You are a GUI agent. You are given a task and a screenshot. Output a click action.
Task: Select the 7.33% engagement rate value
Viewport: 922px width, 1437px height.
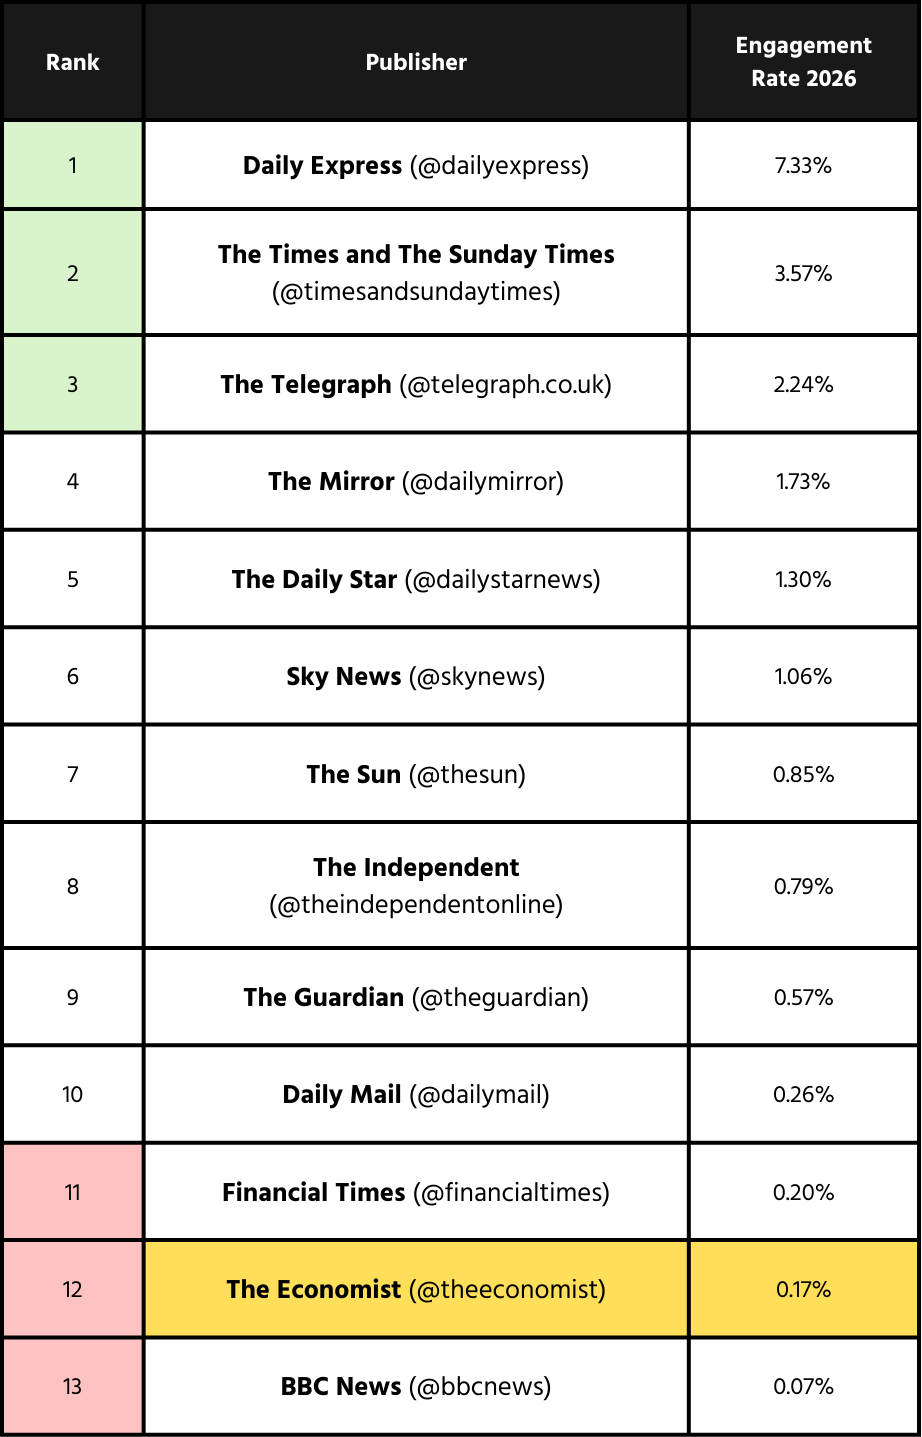coord(803,166)
